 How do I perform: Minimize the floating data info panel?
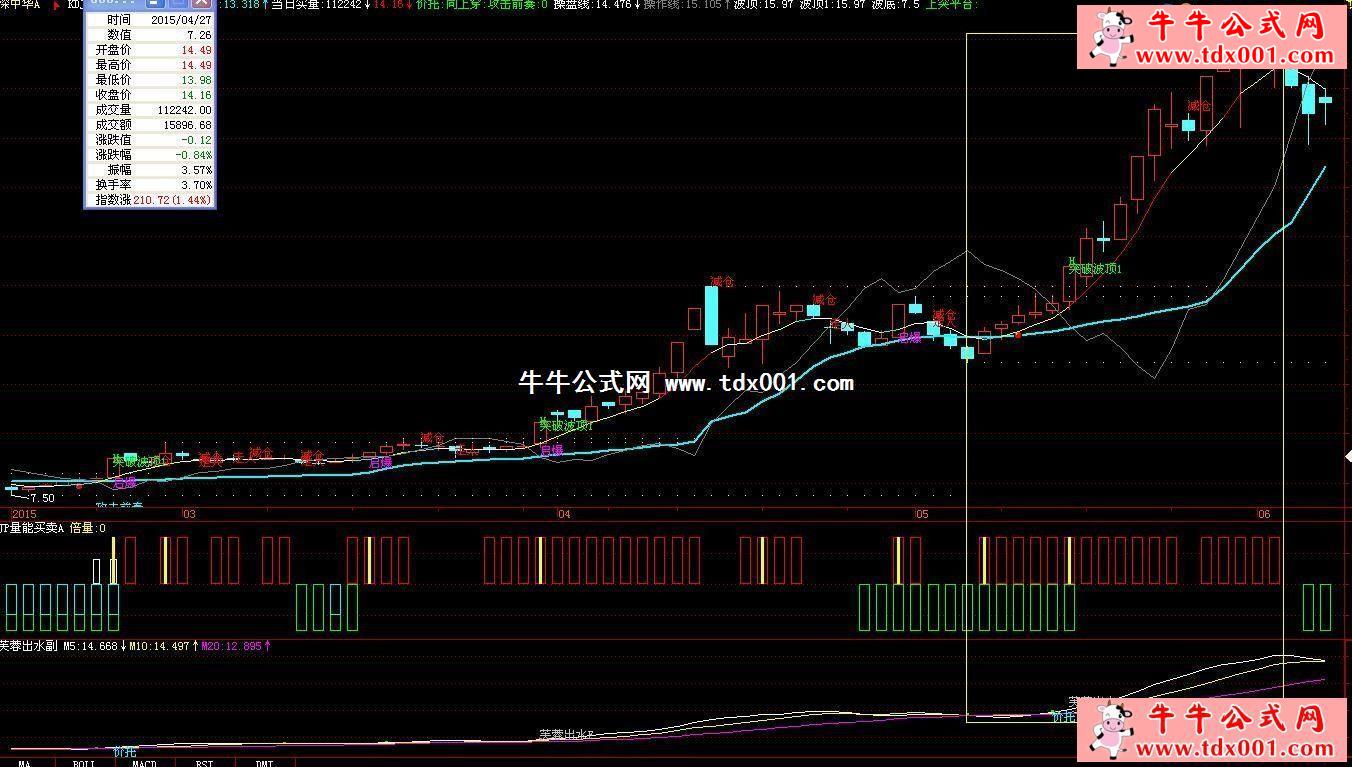(x=153, y=3)
